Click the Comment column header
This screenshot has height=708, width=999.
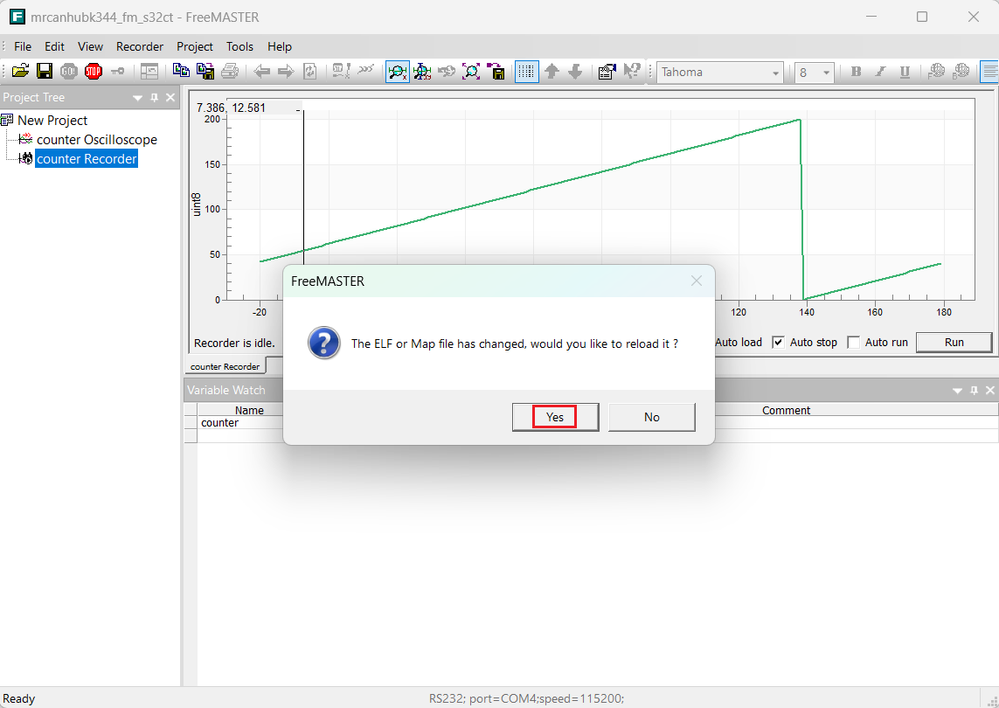pyautogui.click(x=786, y=410)
